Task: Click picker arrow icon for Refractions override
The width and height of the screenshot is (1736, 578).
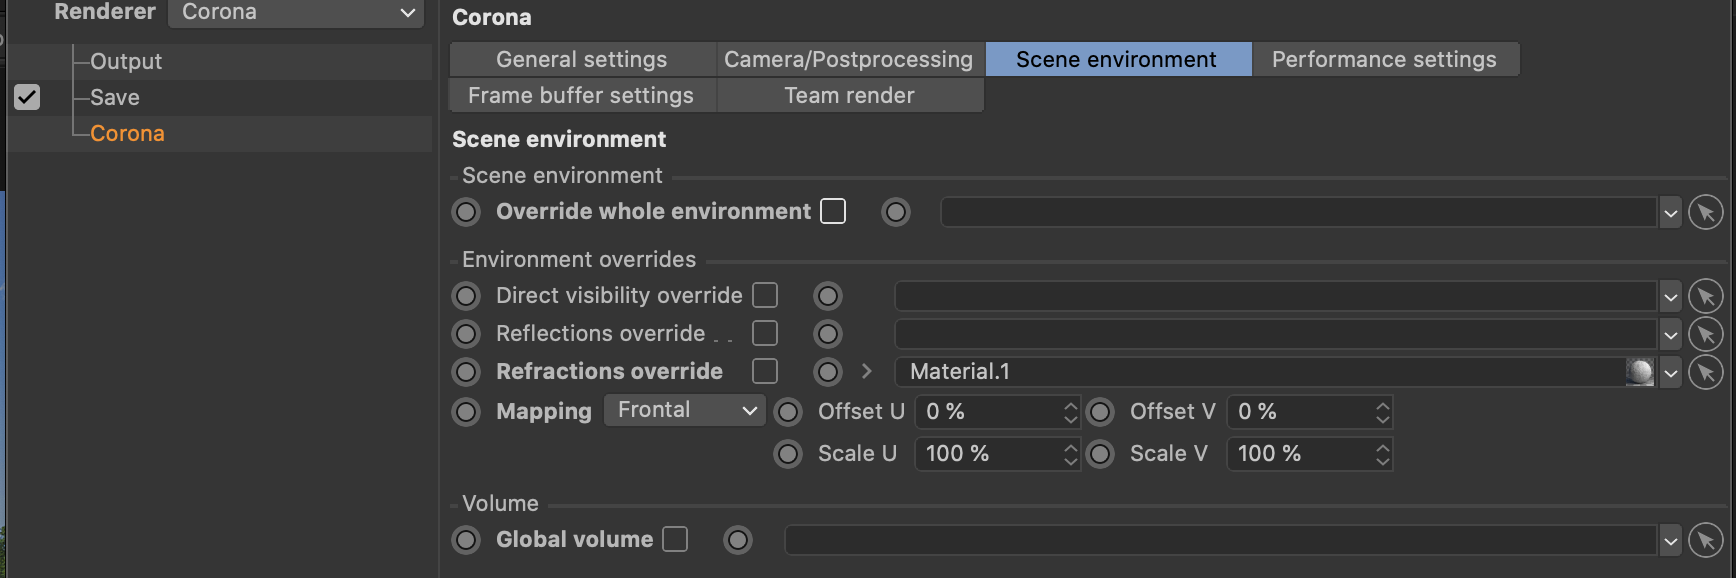Action: coord(1705,372)
